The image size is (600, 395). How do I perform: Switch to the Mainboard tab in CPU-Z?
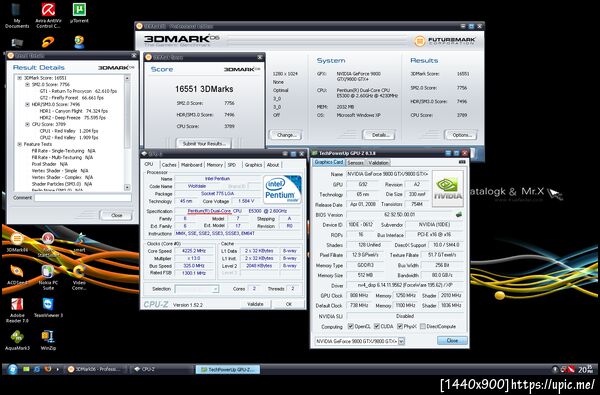[191, 165]
